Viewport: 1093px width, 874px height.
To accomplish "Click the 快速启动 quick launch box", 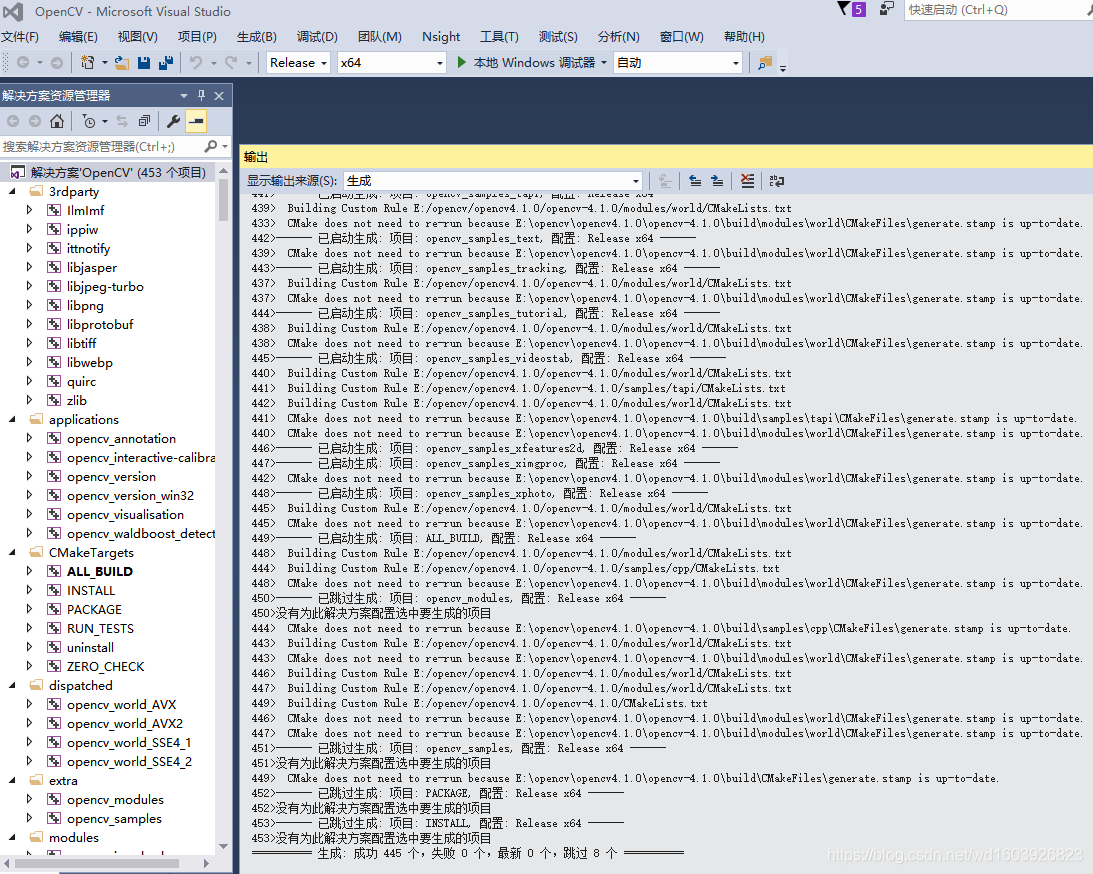I will 998,10.
